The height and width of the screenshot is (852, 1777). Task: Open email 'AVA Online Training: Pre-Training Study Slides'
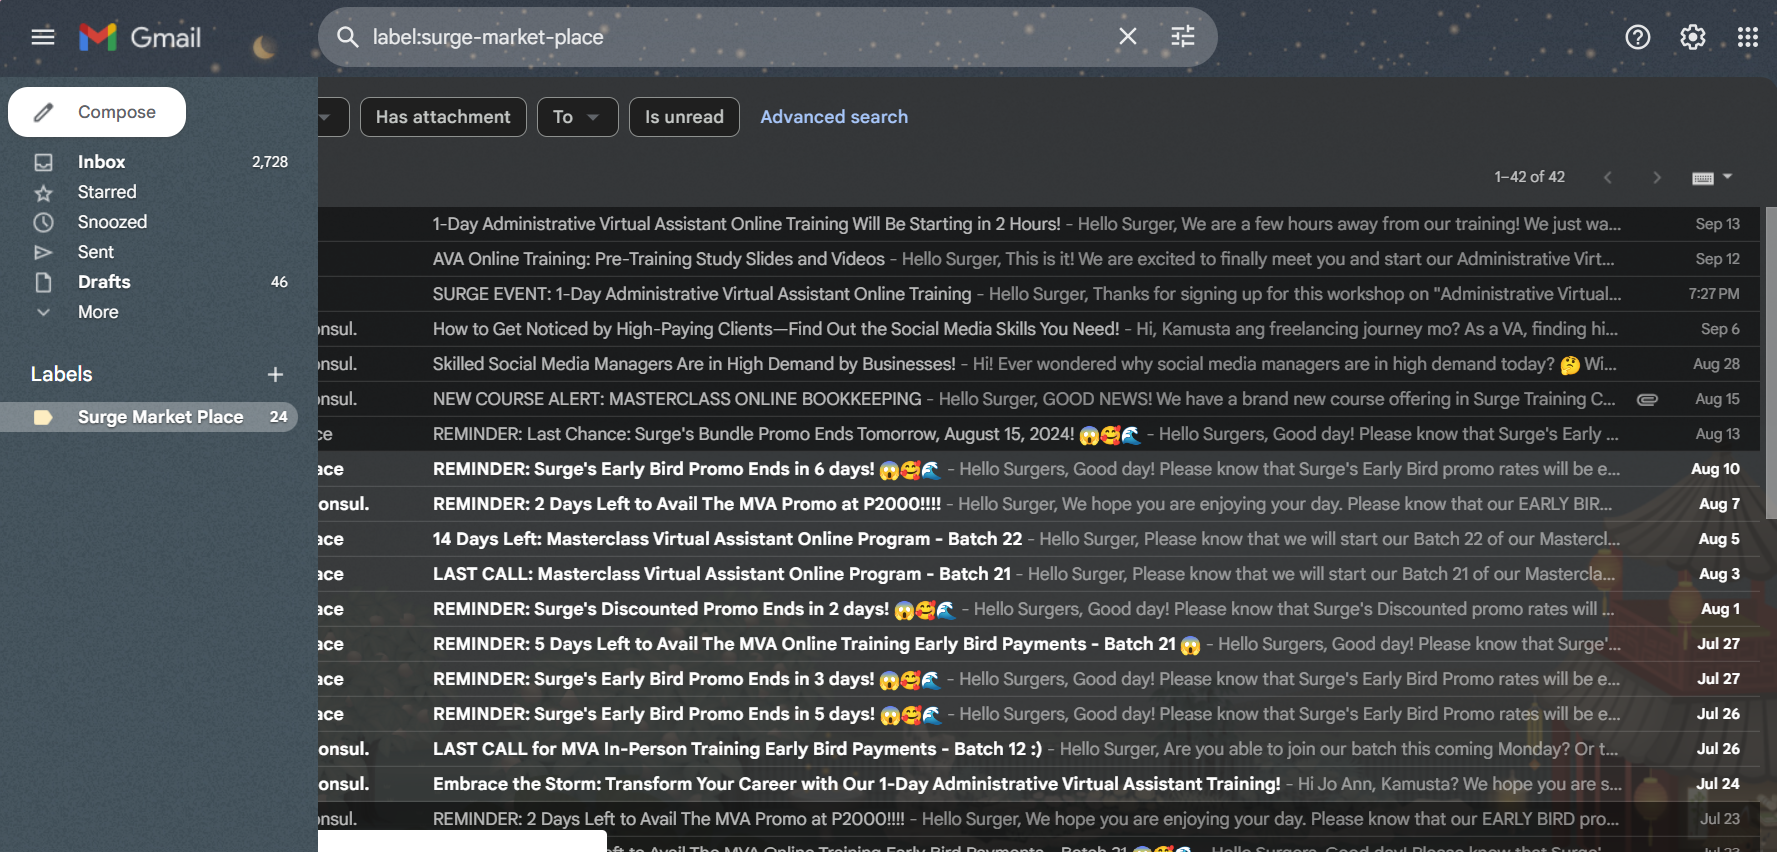(x=1039, y=259)
